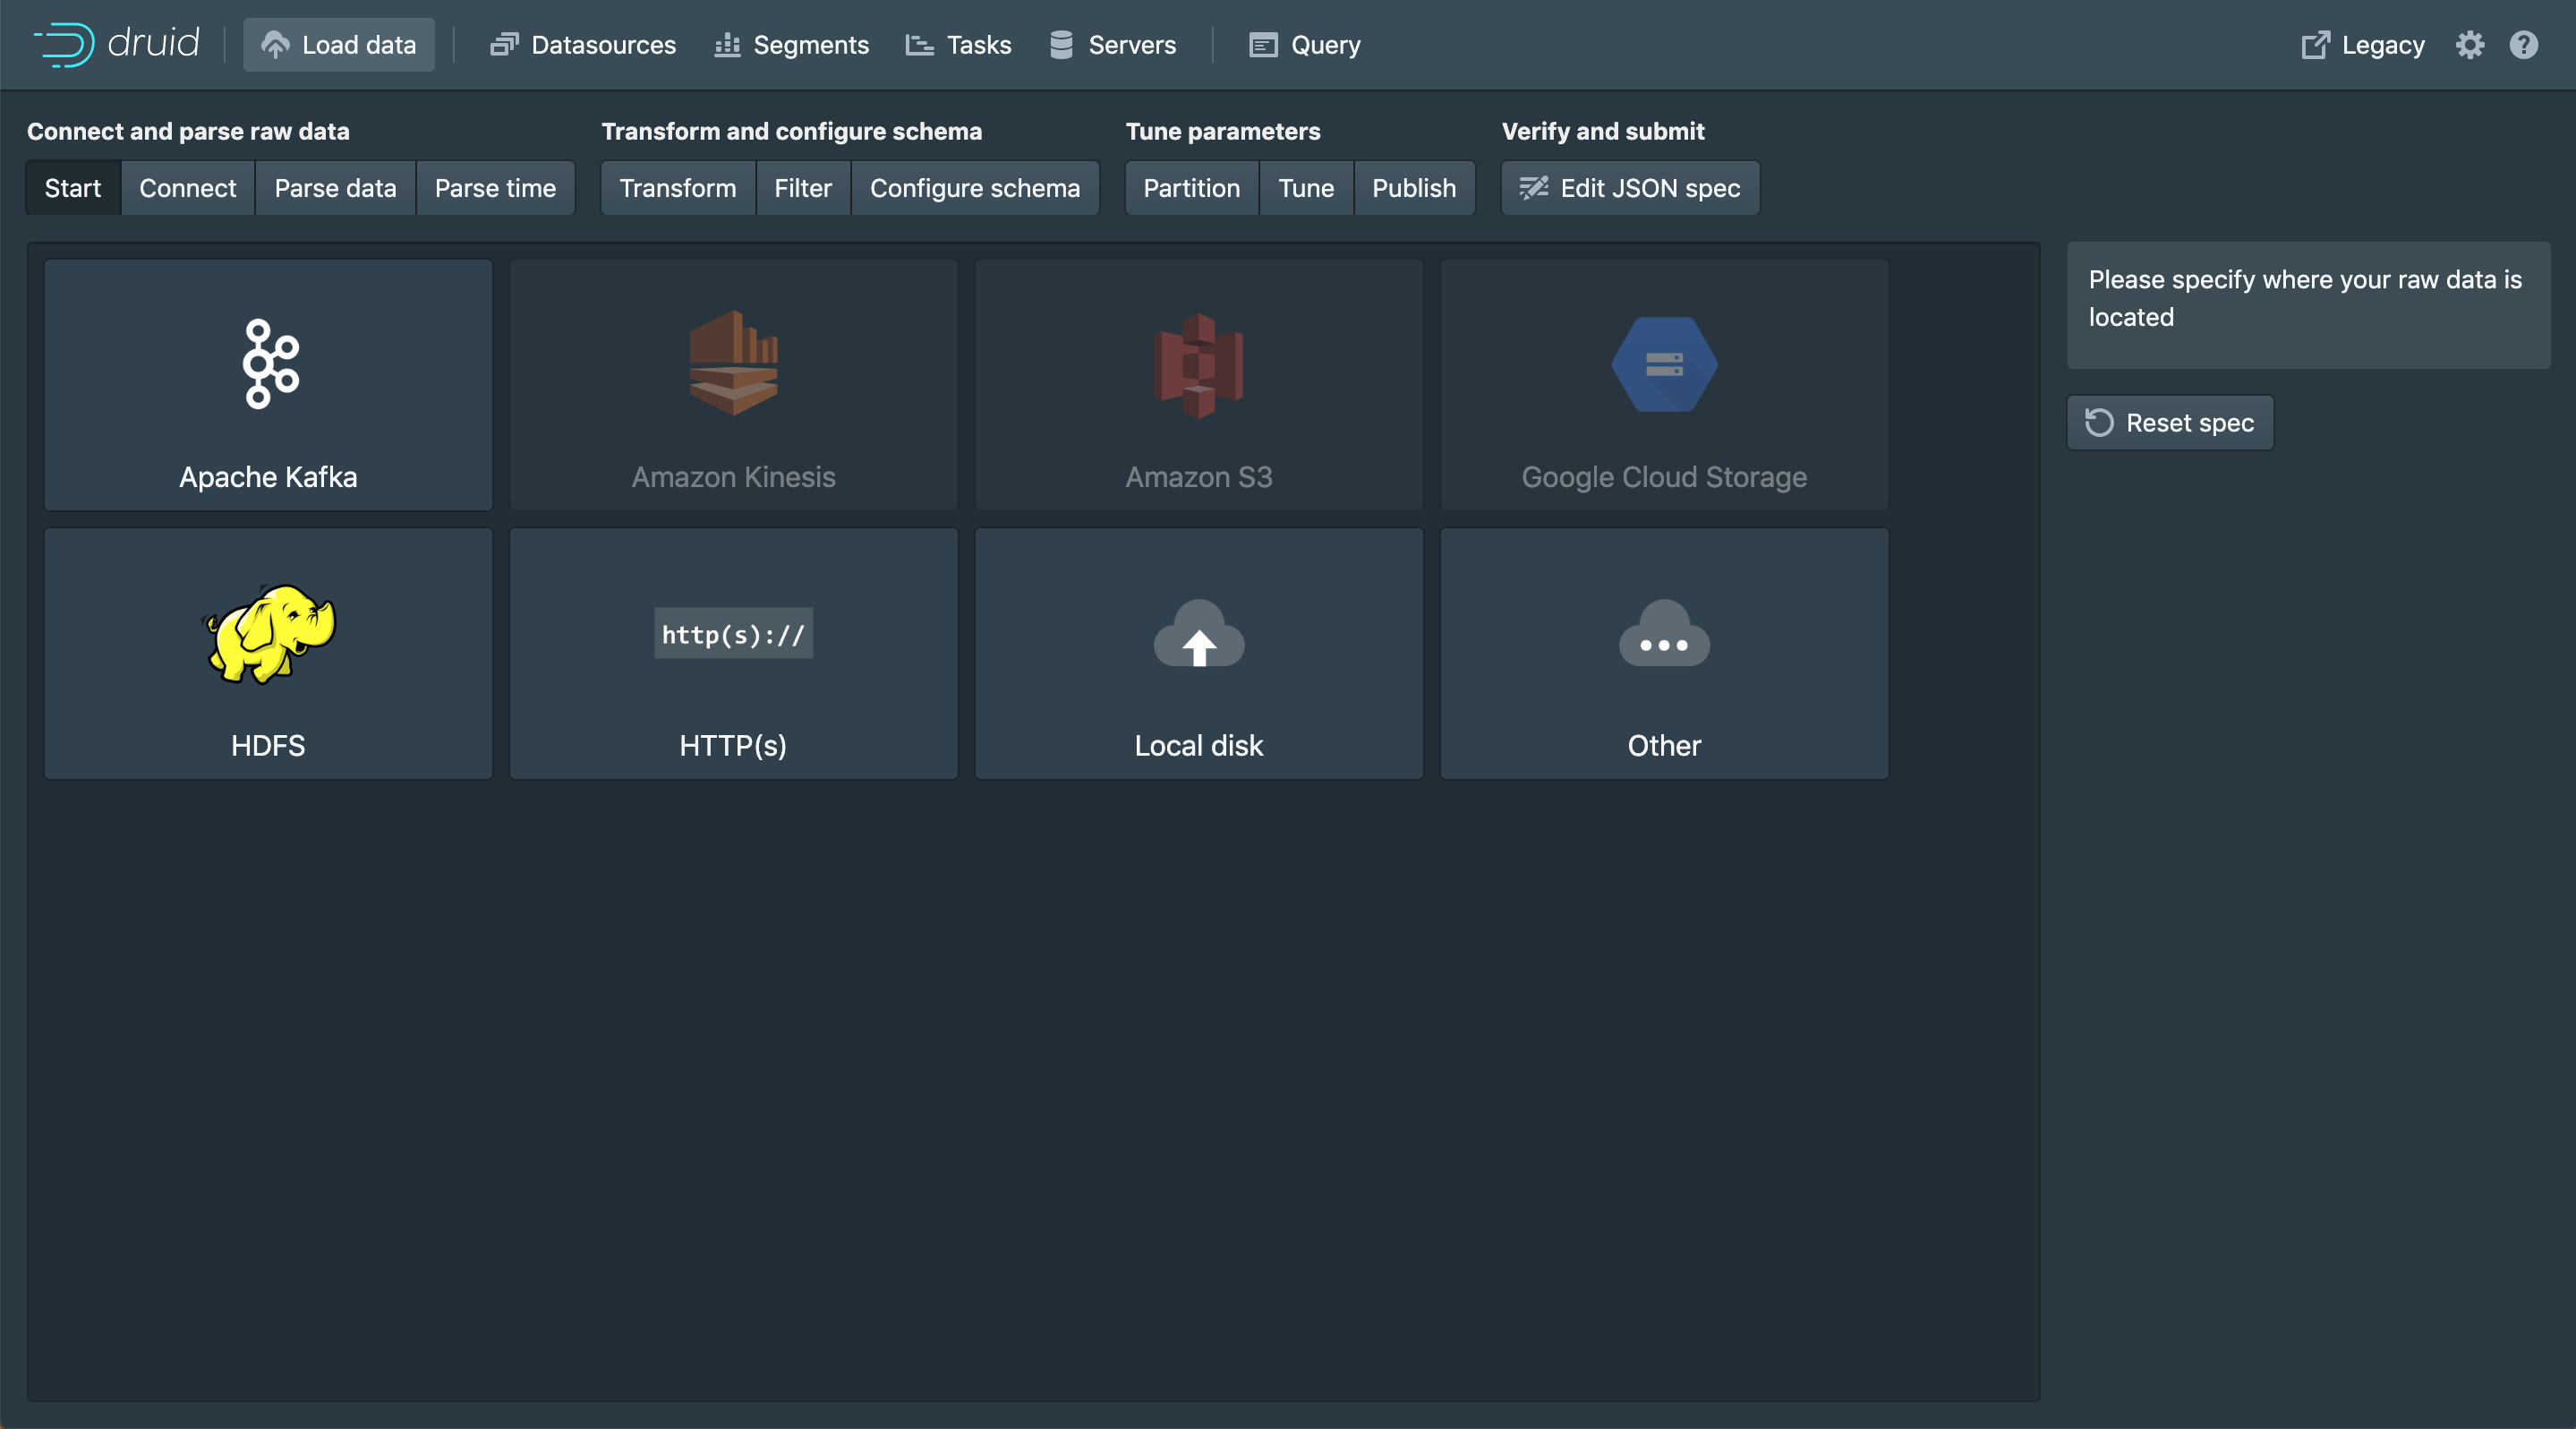Choose the Other cloud source icon
This screenshot has width=2576, height=1429.
pyautogui.click(x=1663, y=634)
